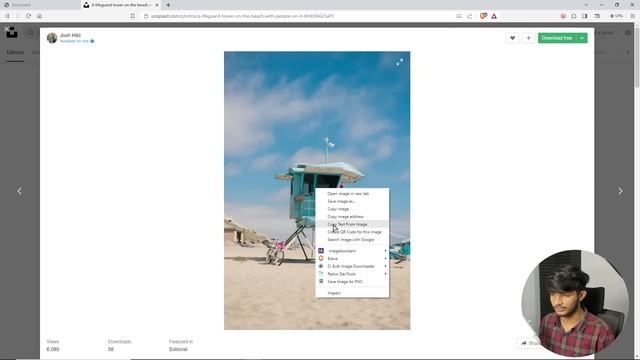This screenshot has height=360, width=640.
Task: Click the Downloads label text
Action: coord(120,342)
